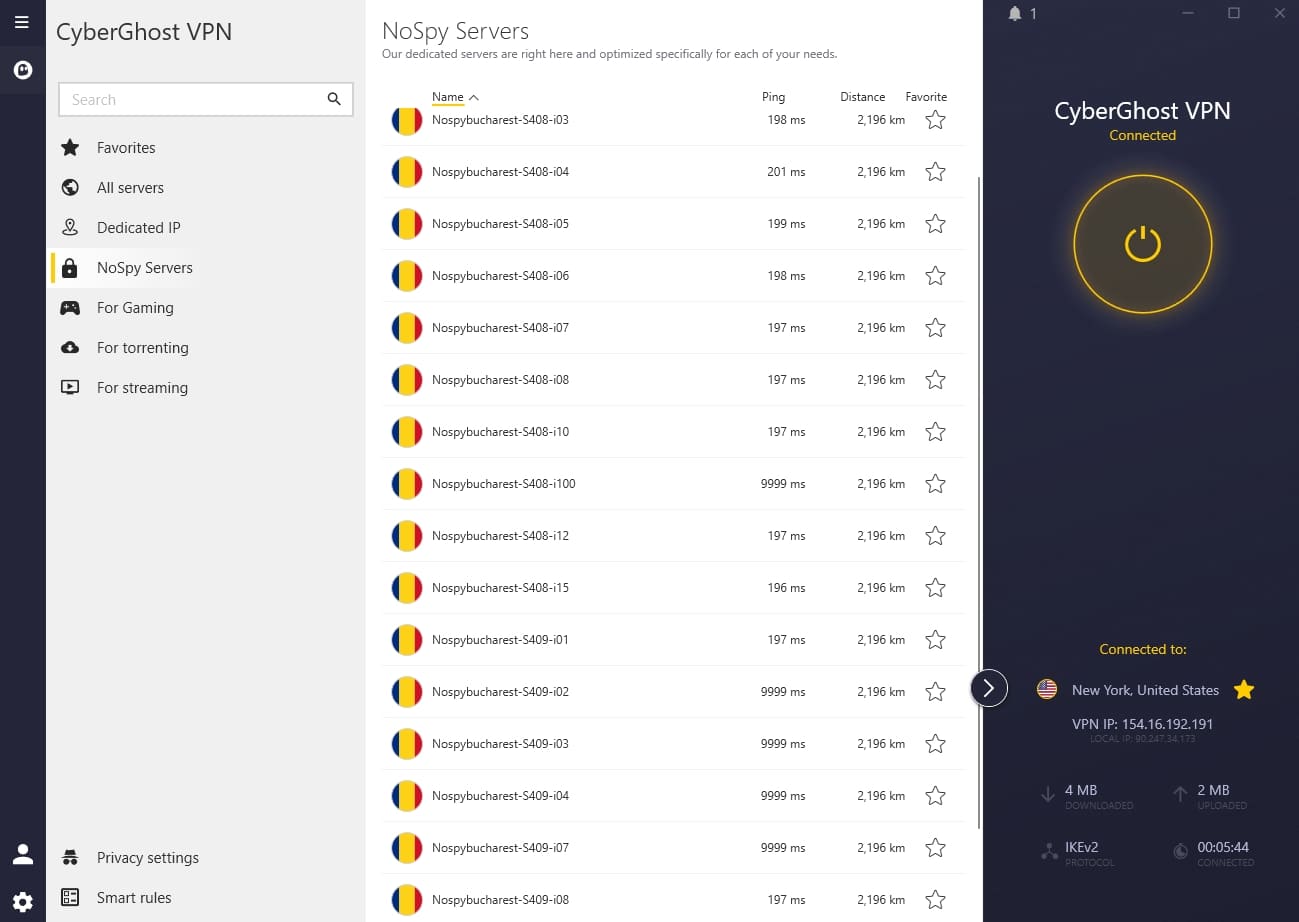
Task: Click the 00:05:44 connected timer
Action: (x=1223, y=847)
